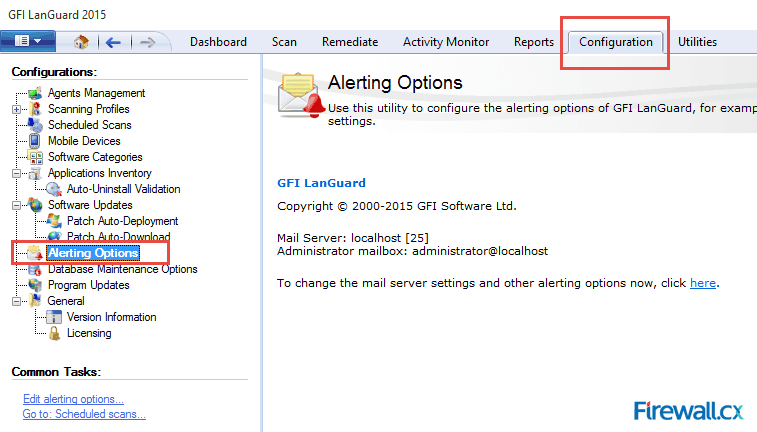This screenshot has height=432, width=757.
Task: Select General tree label
Action: click(x=66, y=301)
